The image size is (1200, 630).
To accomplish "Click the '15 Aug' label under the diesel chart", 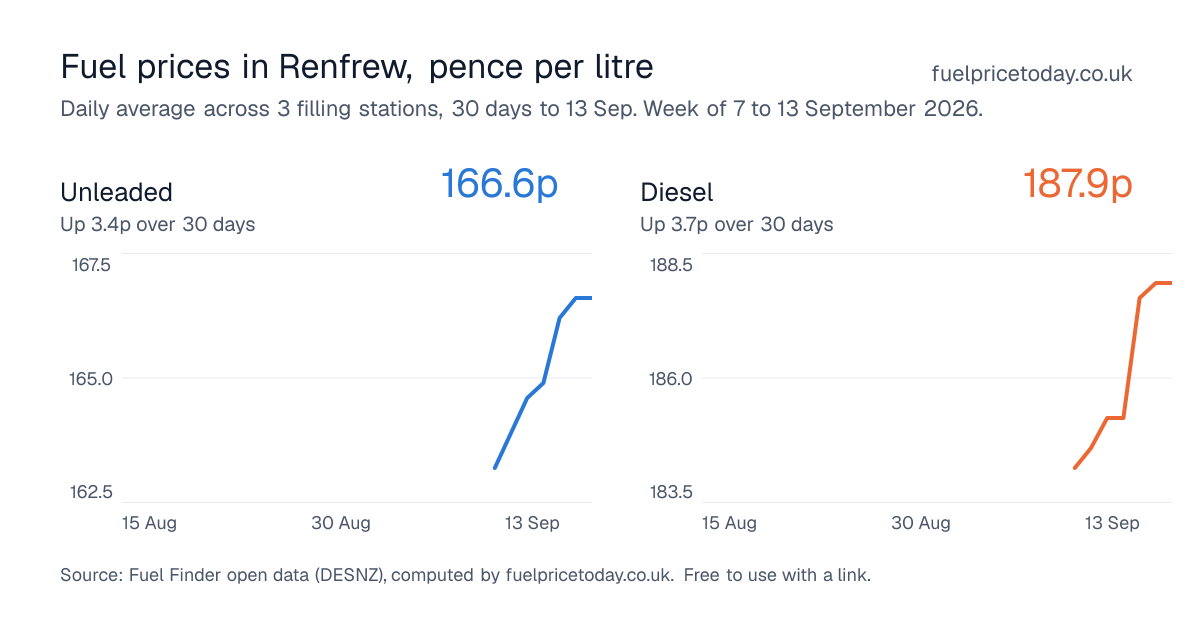I will (x=729, y=523).
